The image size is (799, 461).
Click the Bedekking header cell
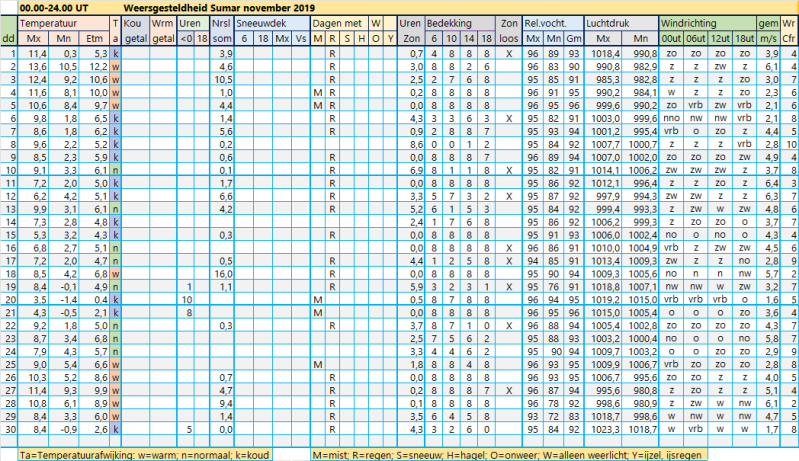[x=451, y=21]
